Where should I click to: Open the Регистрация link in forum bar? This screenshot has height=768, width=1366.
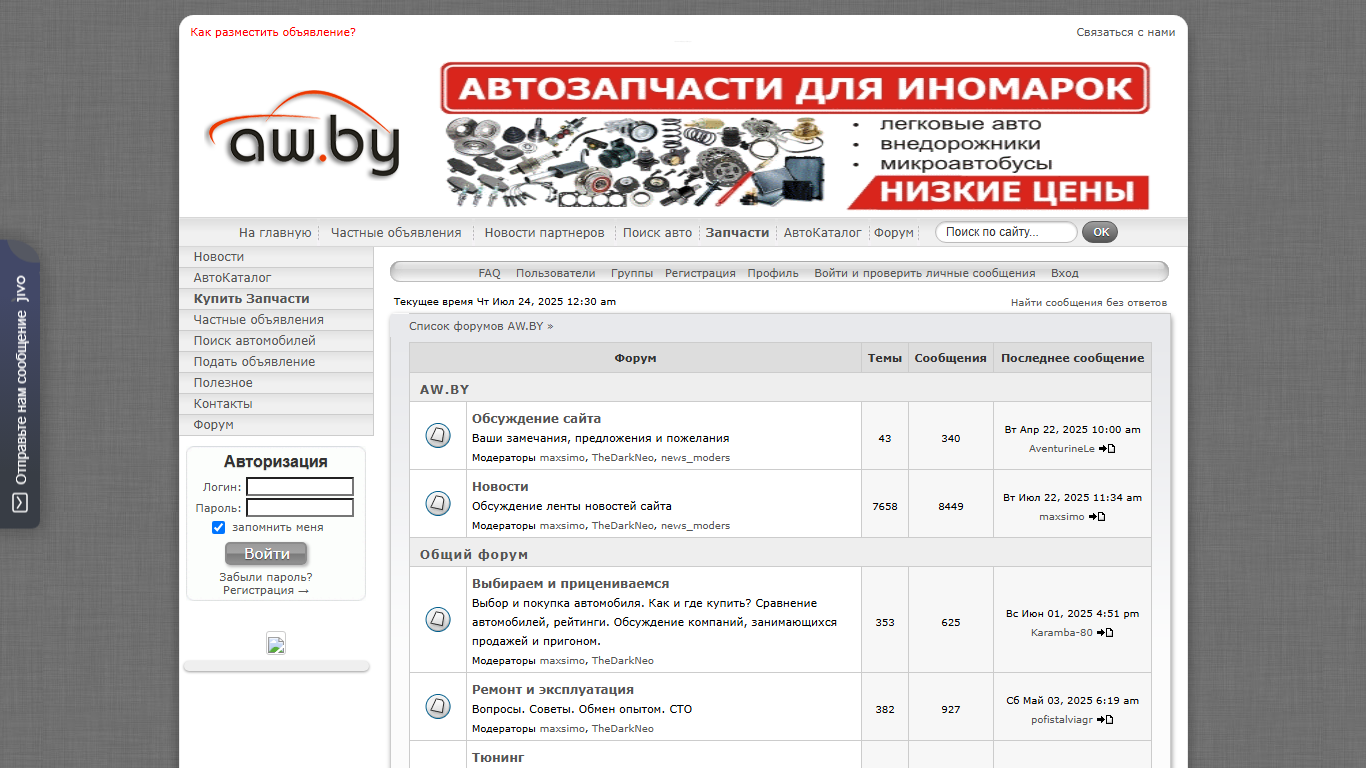pos(700,273)
